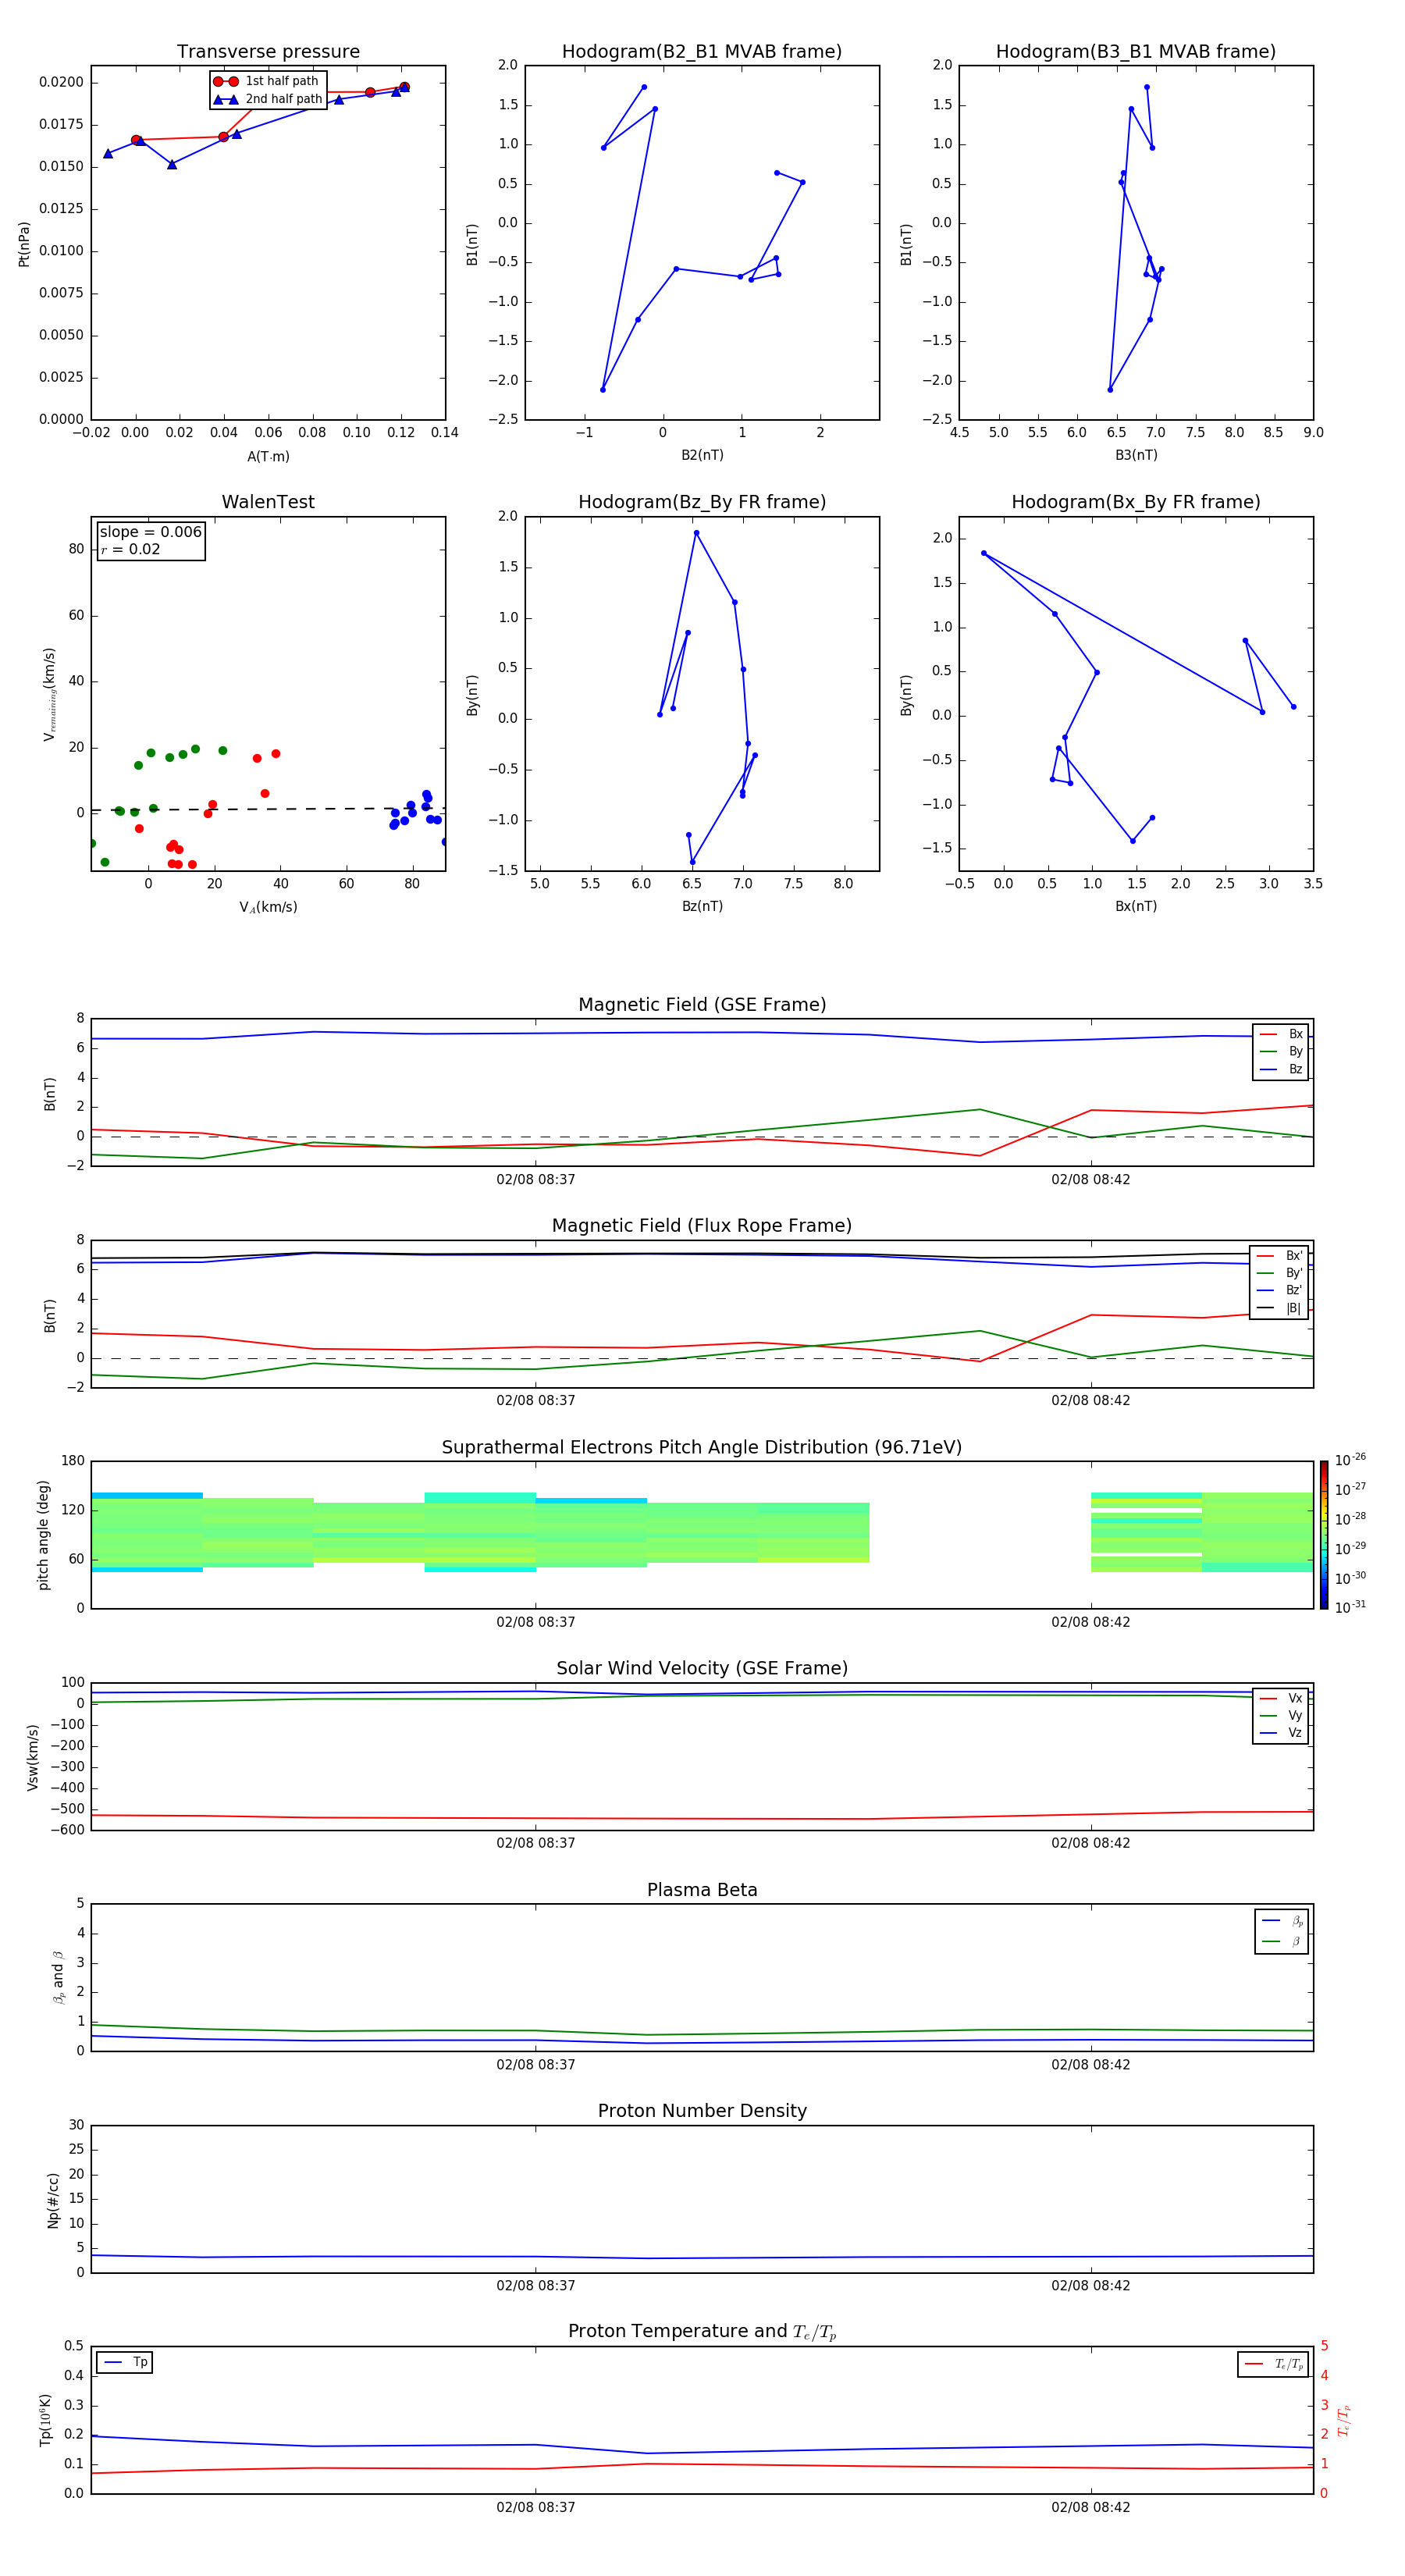Select the '1st half path' legend entry
This screenshot has height=2576, width=1405.
[x=266, y=81]
